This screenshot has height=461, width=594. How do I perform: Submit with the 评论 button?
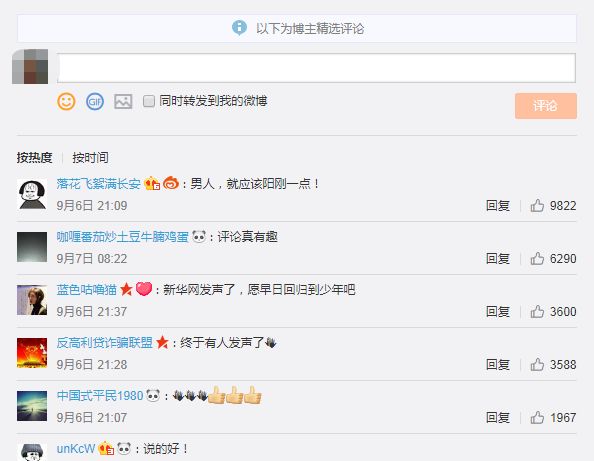point(546,106)
